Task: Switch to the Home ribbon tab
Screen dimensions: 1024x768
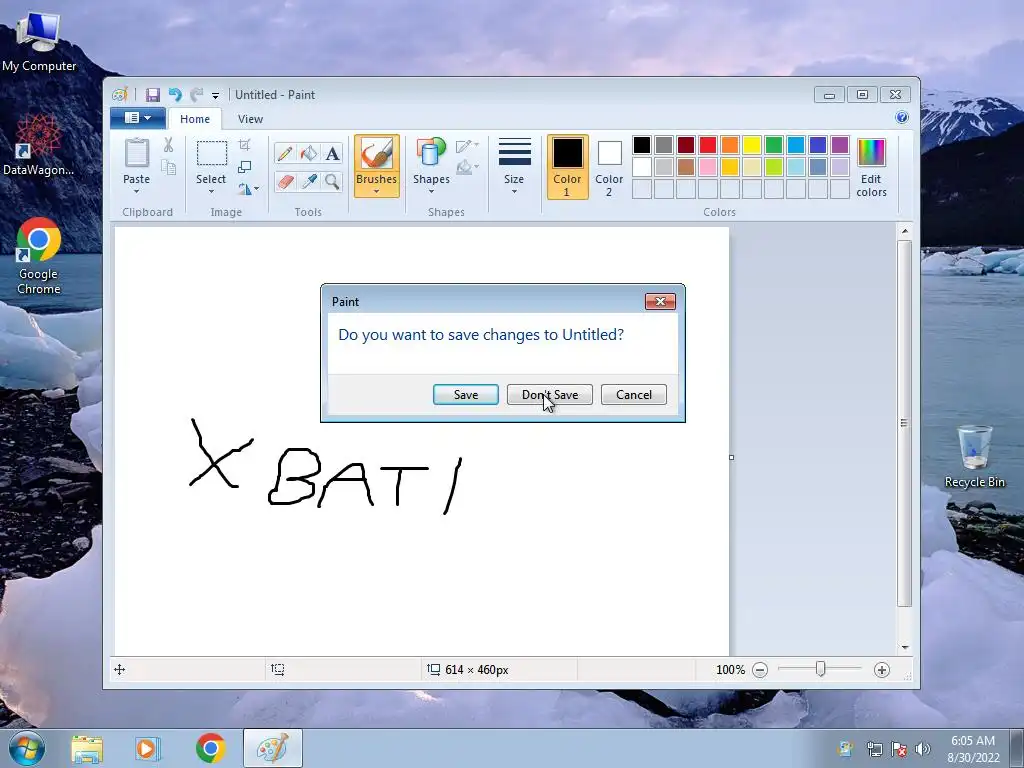Action: coord(195,119)
